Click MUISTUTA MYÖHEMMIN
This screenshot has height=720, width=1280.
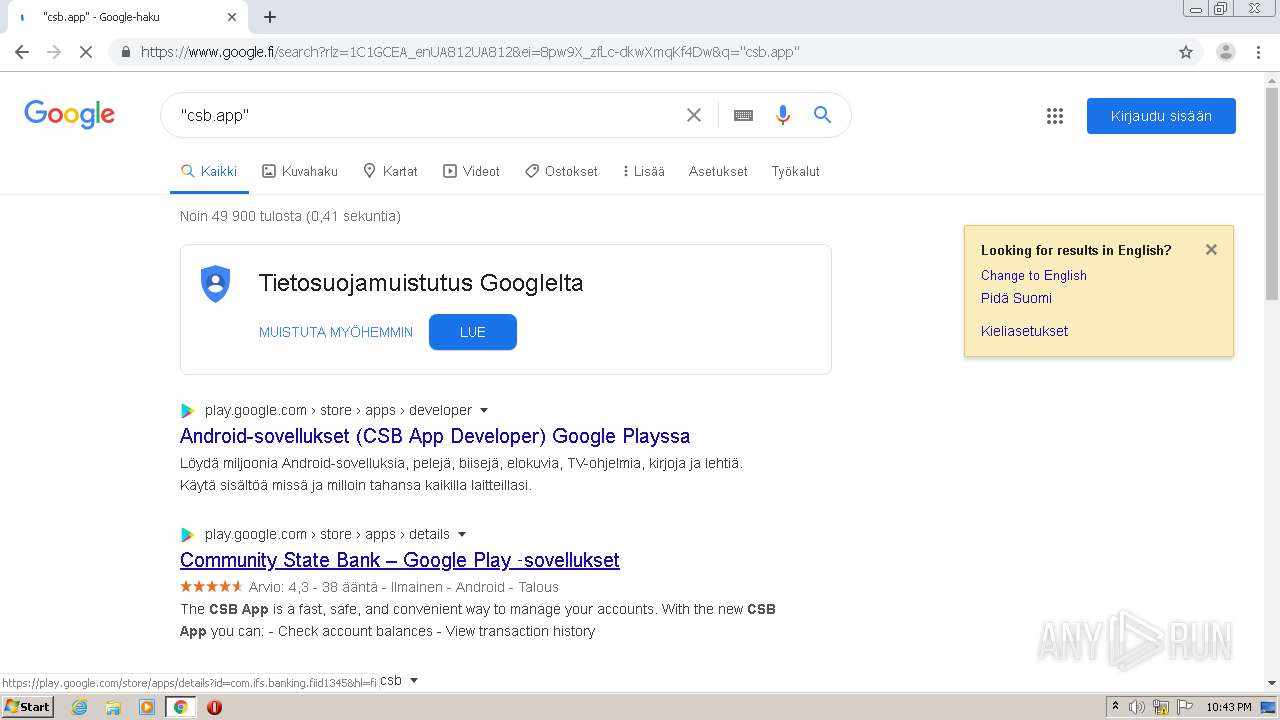click(x=336, y=332)
